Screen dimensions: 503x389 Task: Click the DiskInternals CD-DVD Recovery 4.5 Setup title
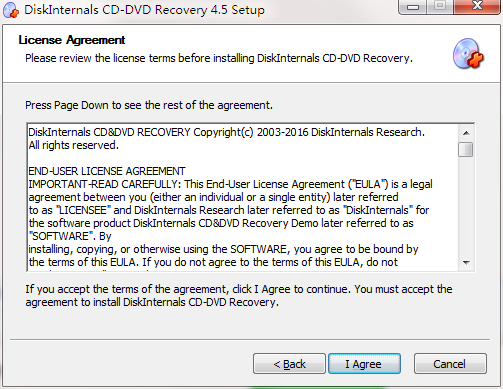coord(144,10)
